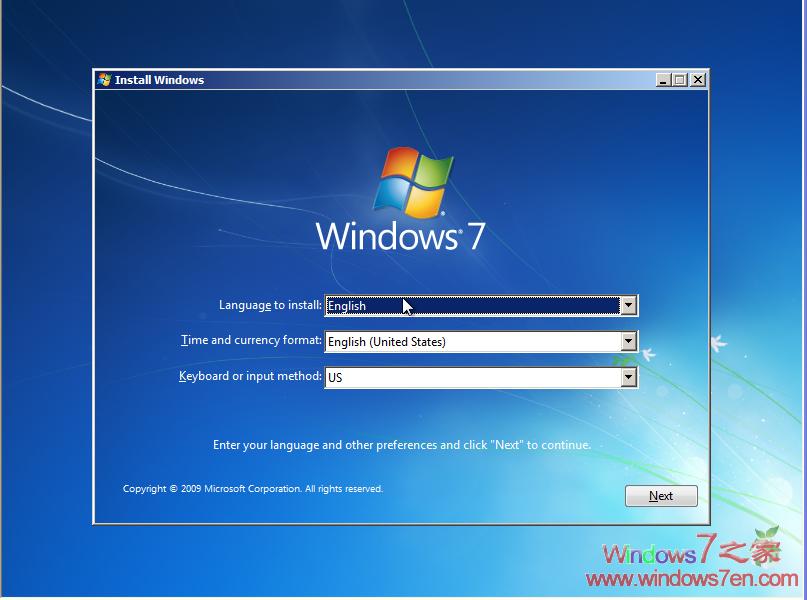Viewport: 807px width, 600px height.
Task: Expand the Keyboard or input method dropdown
Action: tap(628, 377)
